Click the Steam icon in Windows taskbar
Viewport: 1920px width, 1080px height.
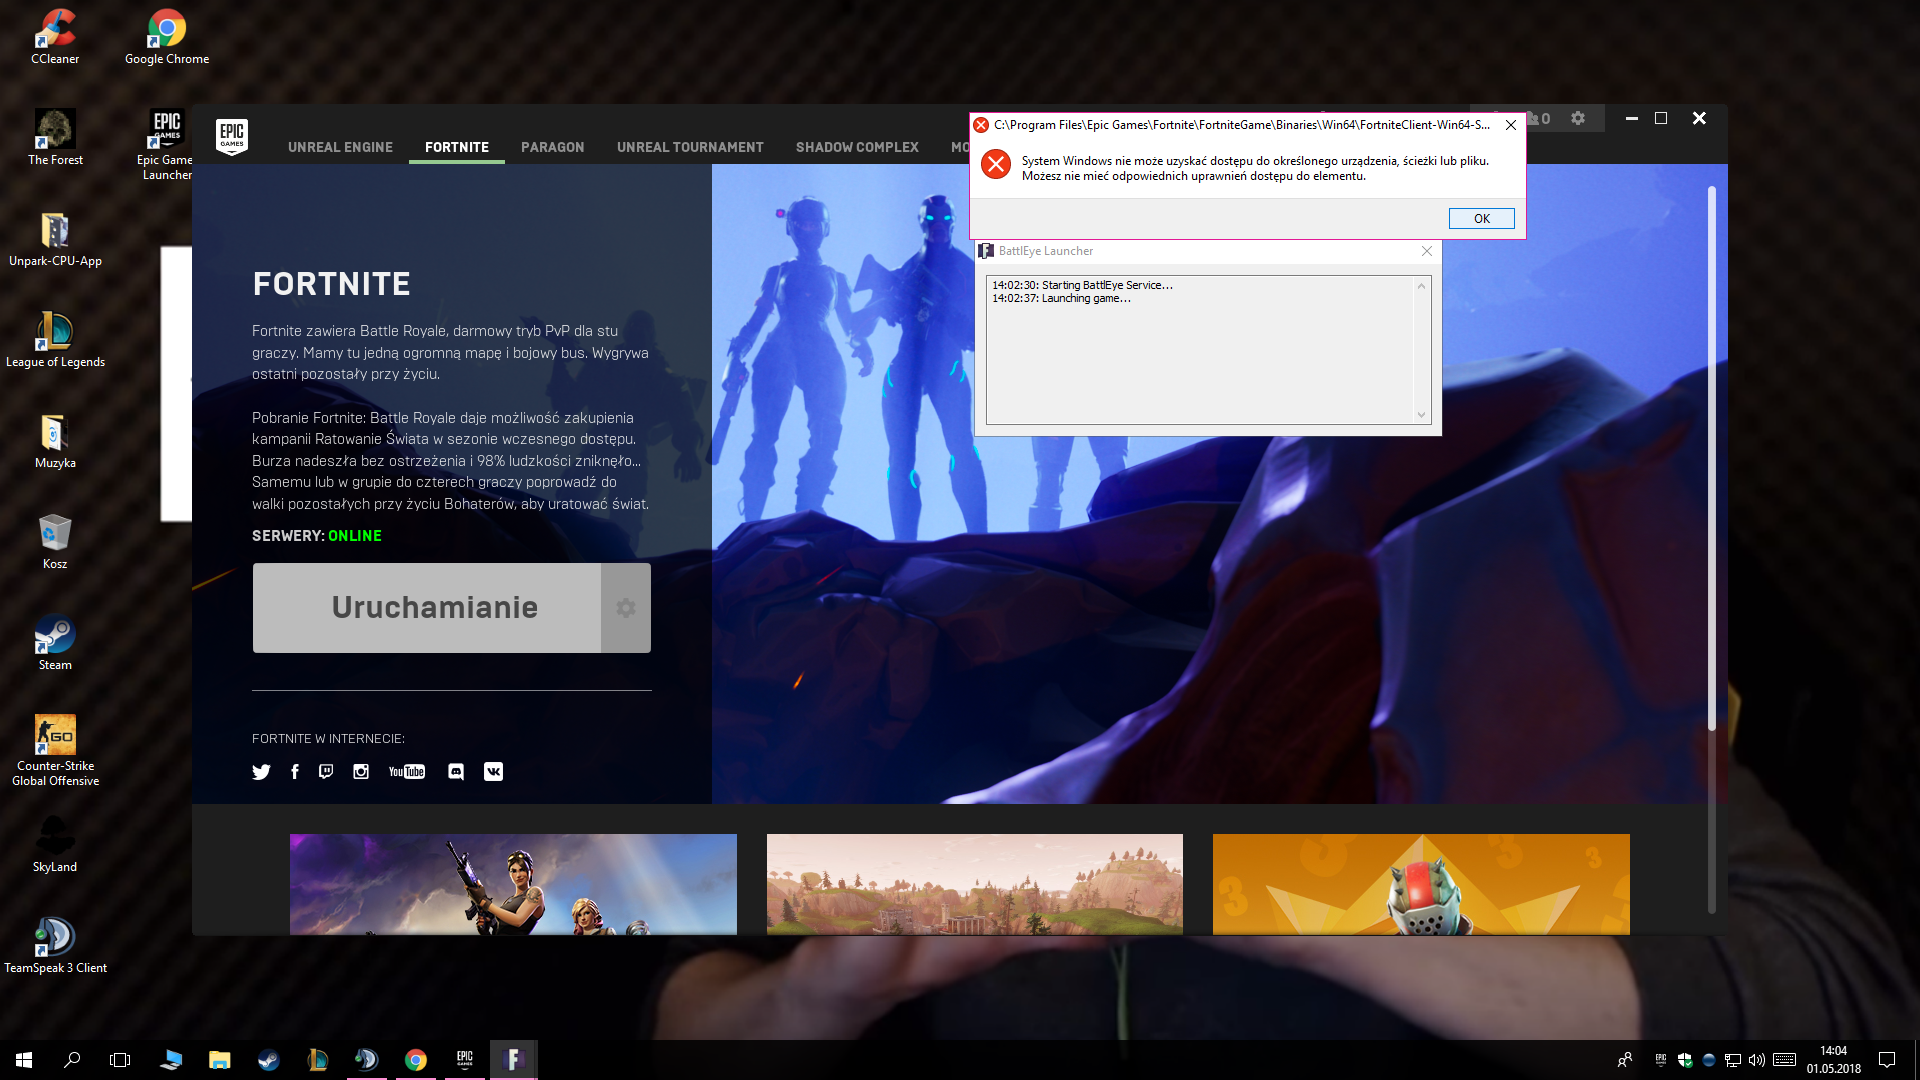[x=268, y=1060]
